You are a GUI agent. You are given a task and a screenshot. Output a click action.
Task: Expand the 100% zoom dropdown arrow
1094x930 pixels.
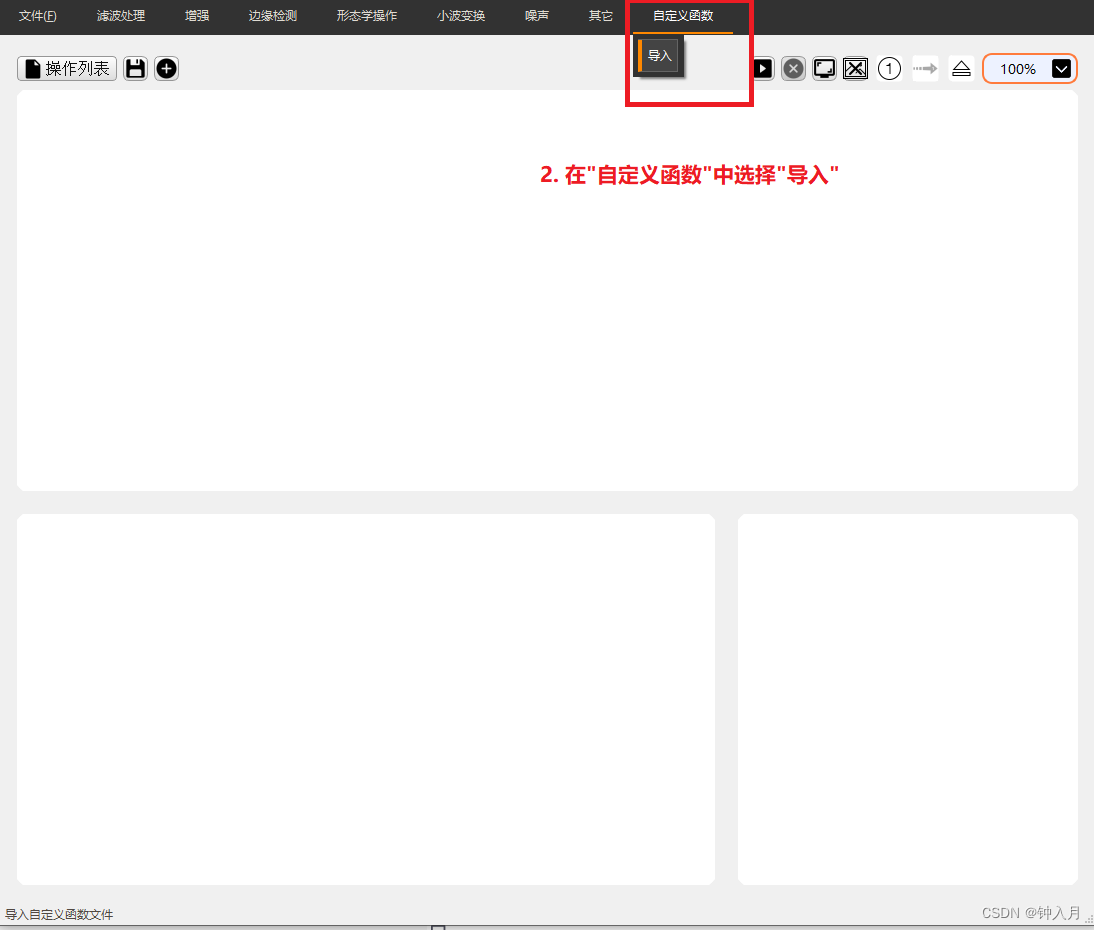[1061, 68]
